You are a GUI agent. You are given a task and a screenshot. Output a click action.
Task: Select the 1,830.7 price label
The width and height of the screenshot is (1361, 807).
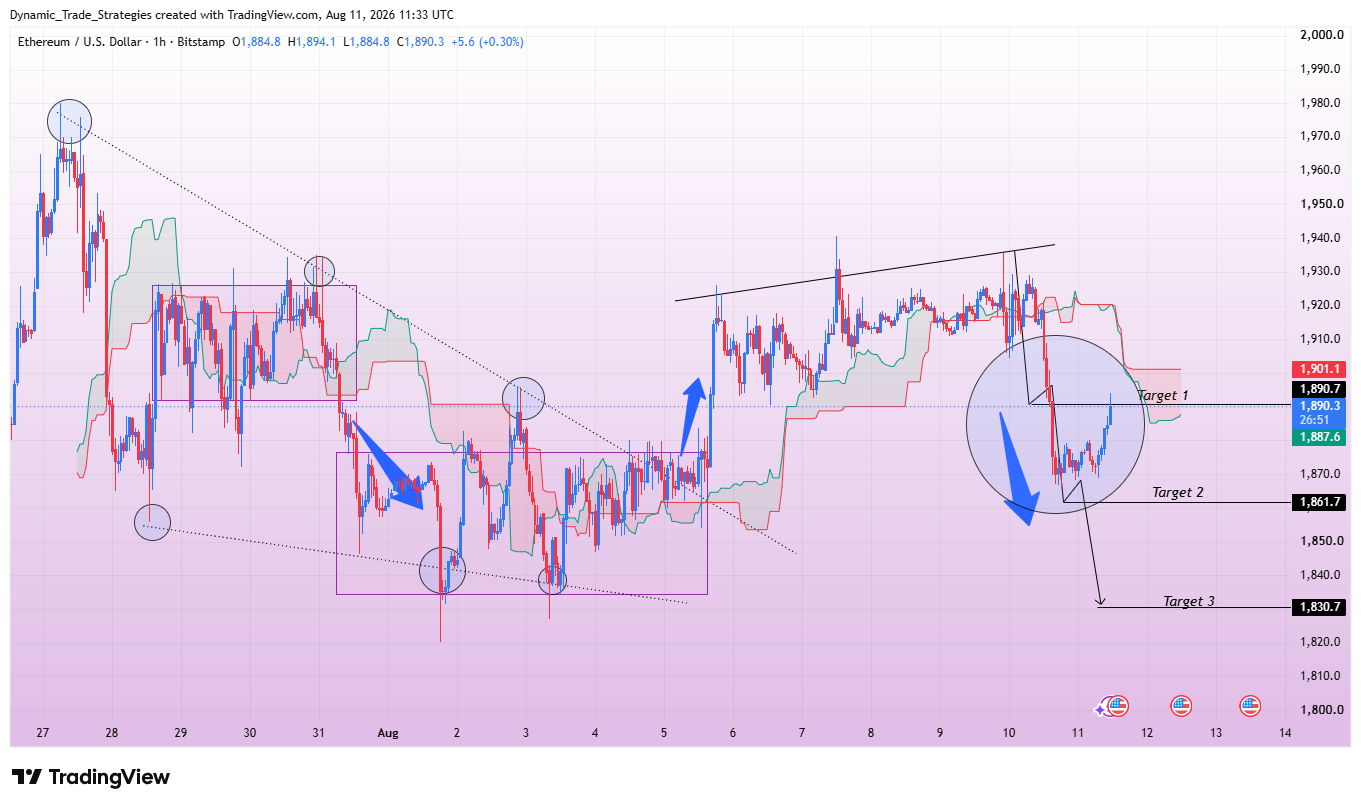1321,607
